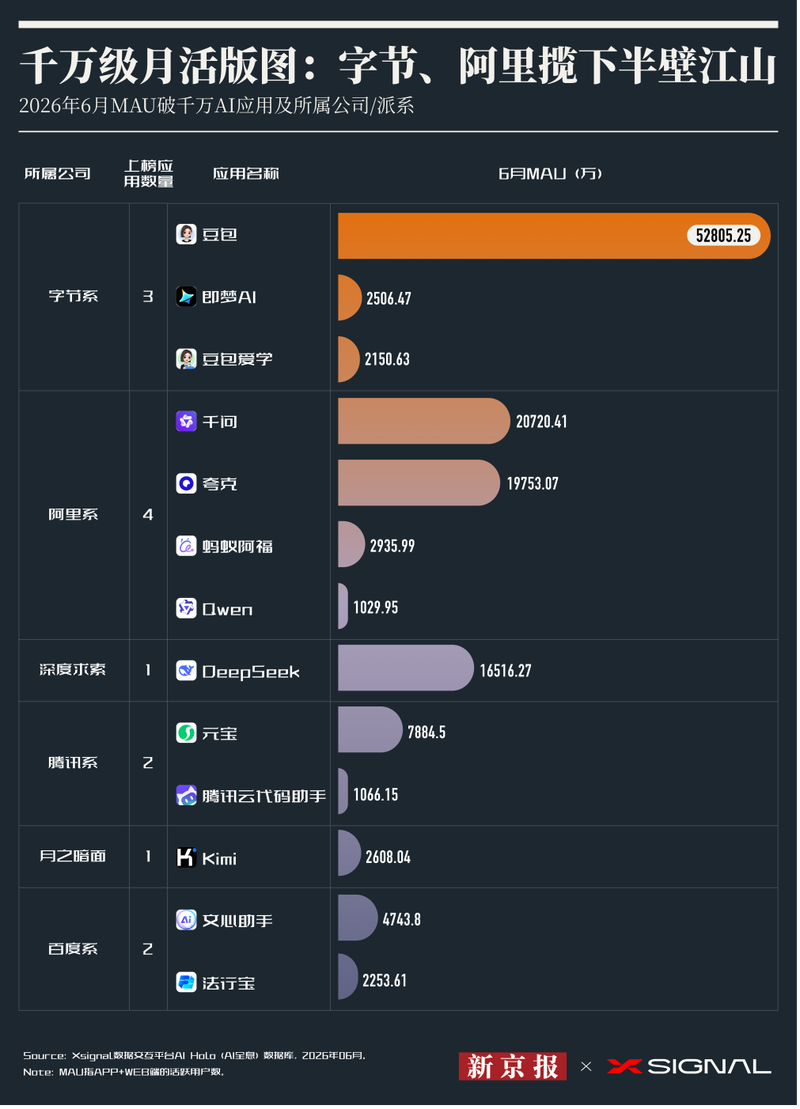
Task: Click the DeepSeek bar labeled 16516.27
Action: [x=407, y=669]
